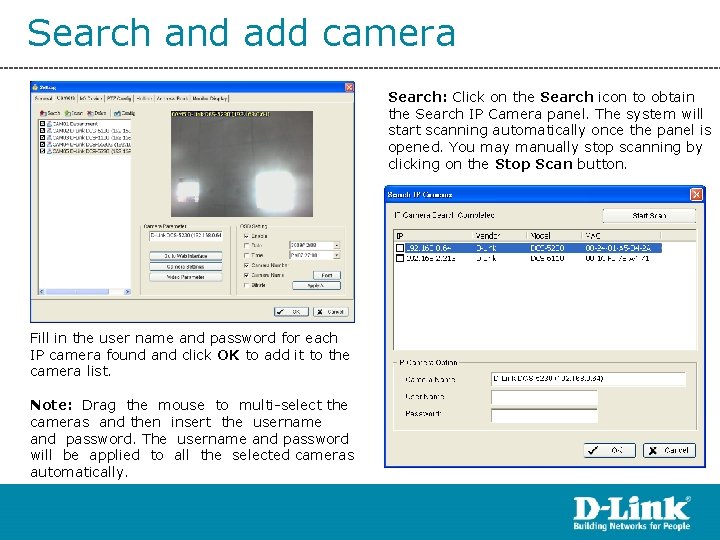Click the User Name input field
The width and height of the screenshot is (720, 540).
[x=544, y=397]
